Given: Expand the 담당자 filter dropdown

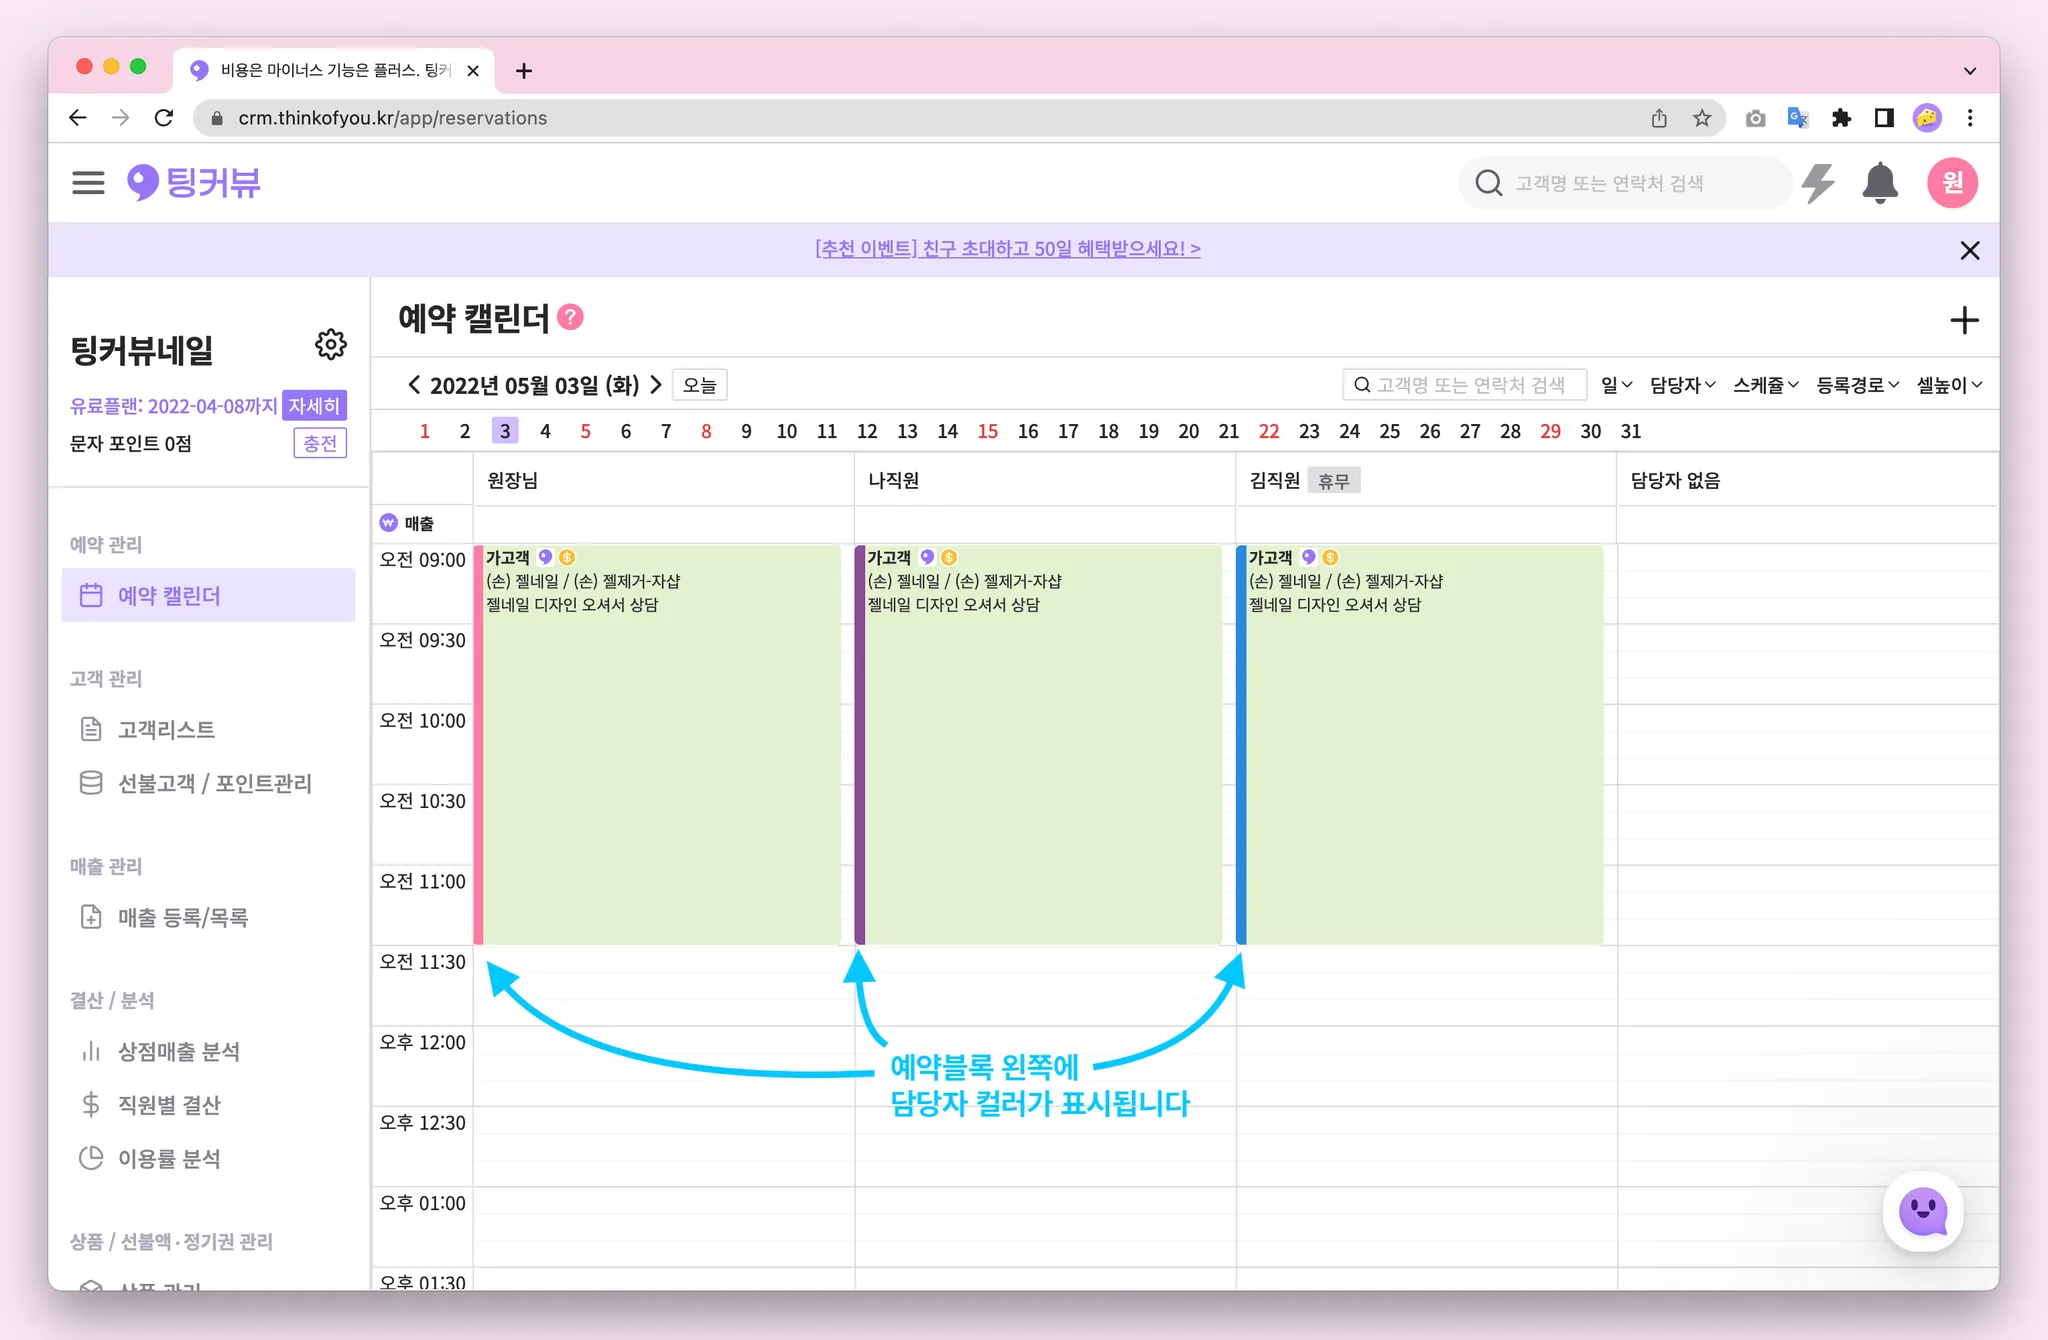Looking at the screenshot, I should point(1682,385).
